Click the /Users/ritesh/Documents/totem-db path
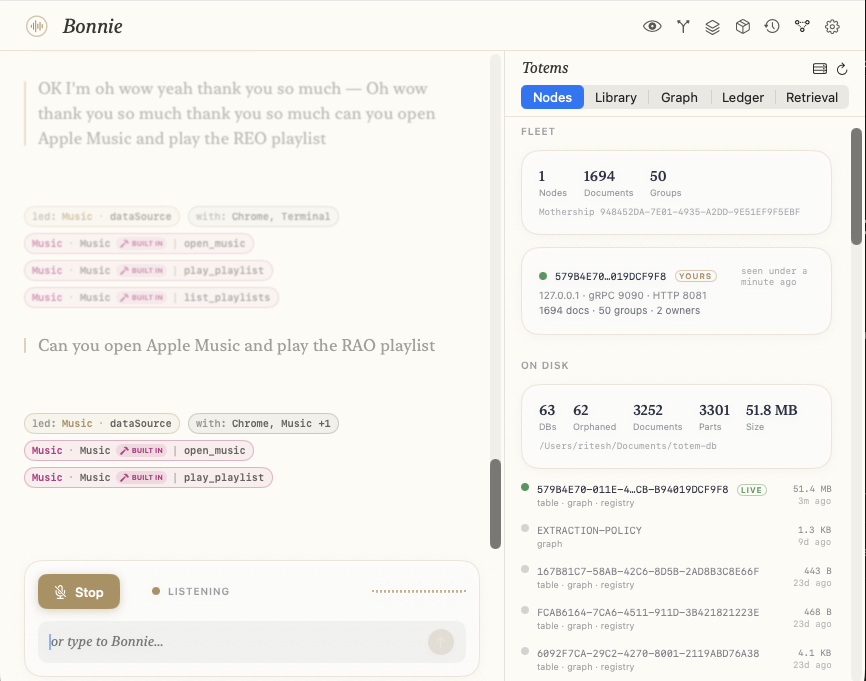This screenshot has width=866, height=681. [627, 446]
